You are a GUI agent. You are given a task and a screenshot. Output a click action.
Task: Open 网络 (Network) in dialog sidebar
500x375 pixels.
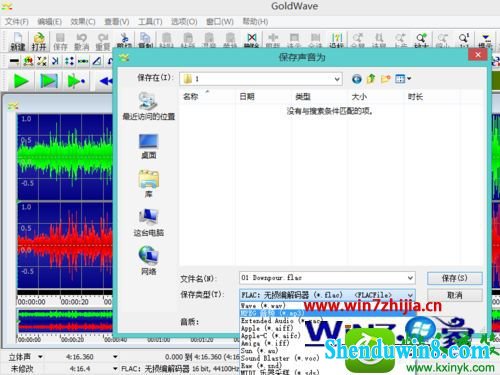coord(149,261)
